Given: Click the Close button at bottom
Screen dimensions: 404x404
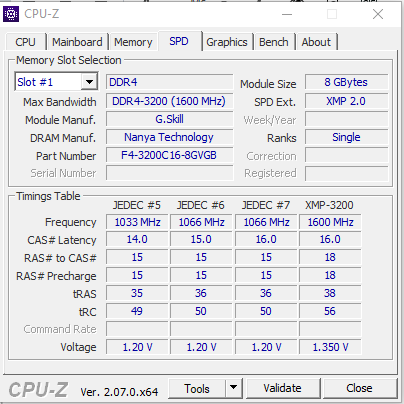Looking at the screenshot, I should 359,388.
